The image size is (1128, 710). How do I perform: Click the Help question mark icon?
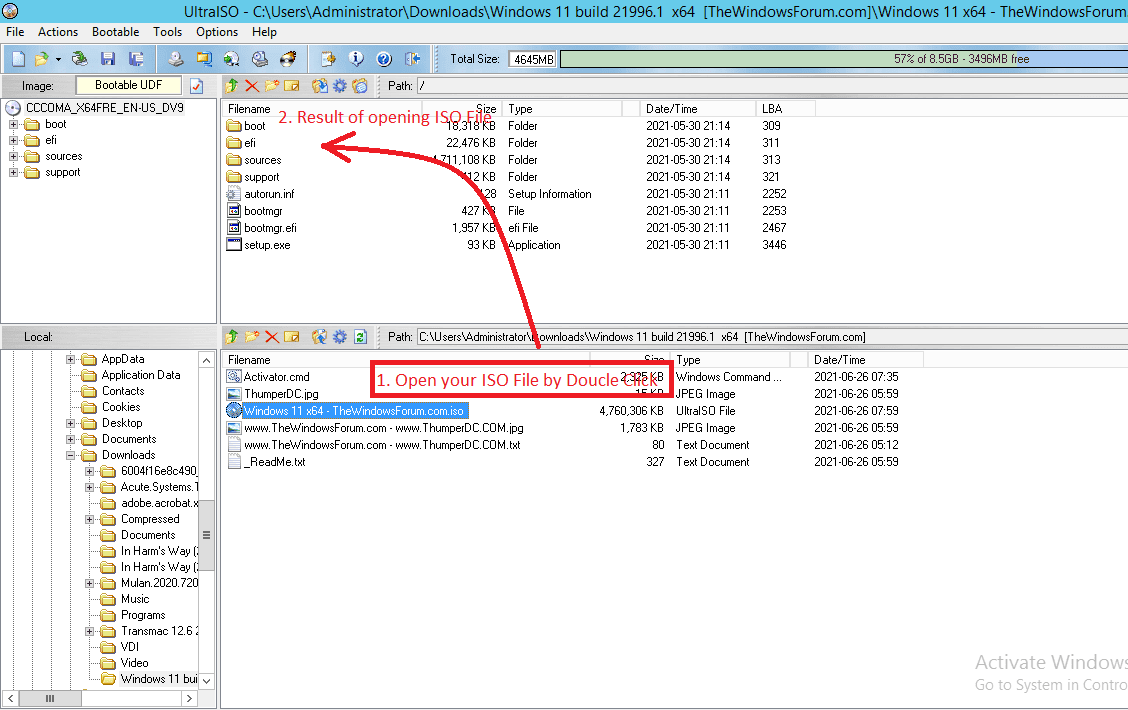[x=383, y=58]
